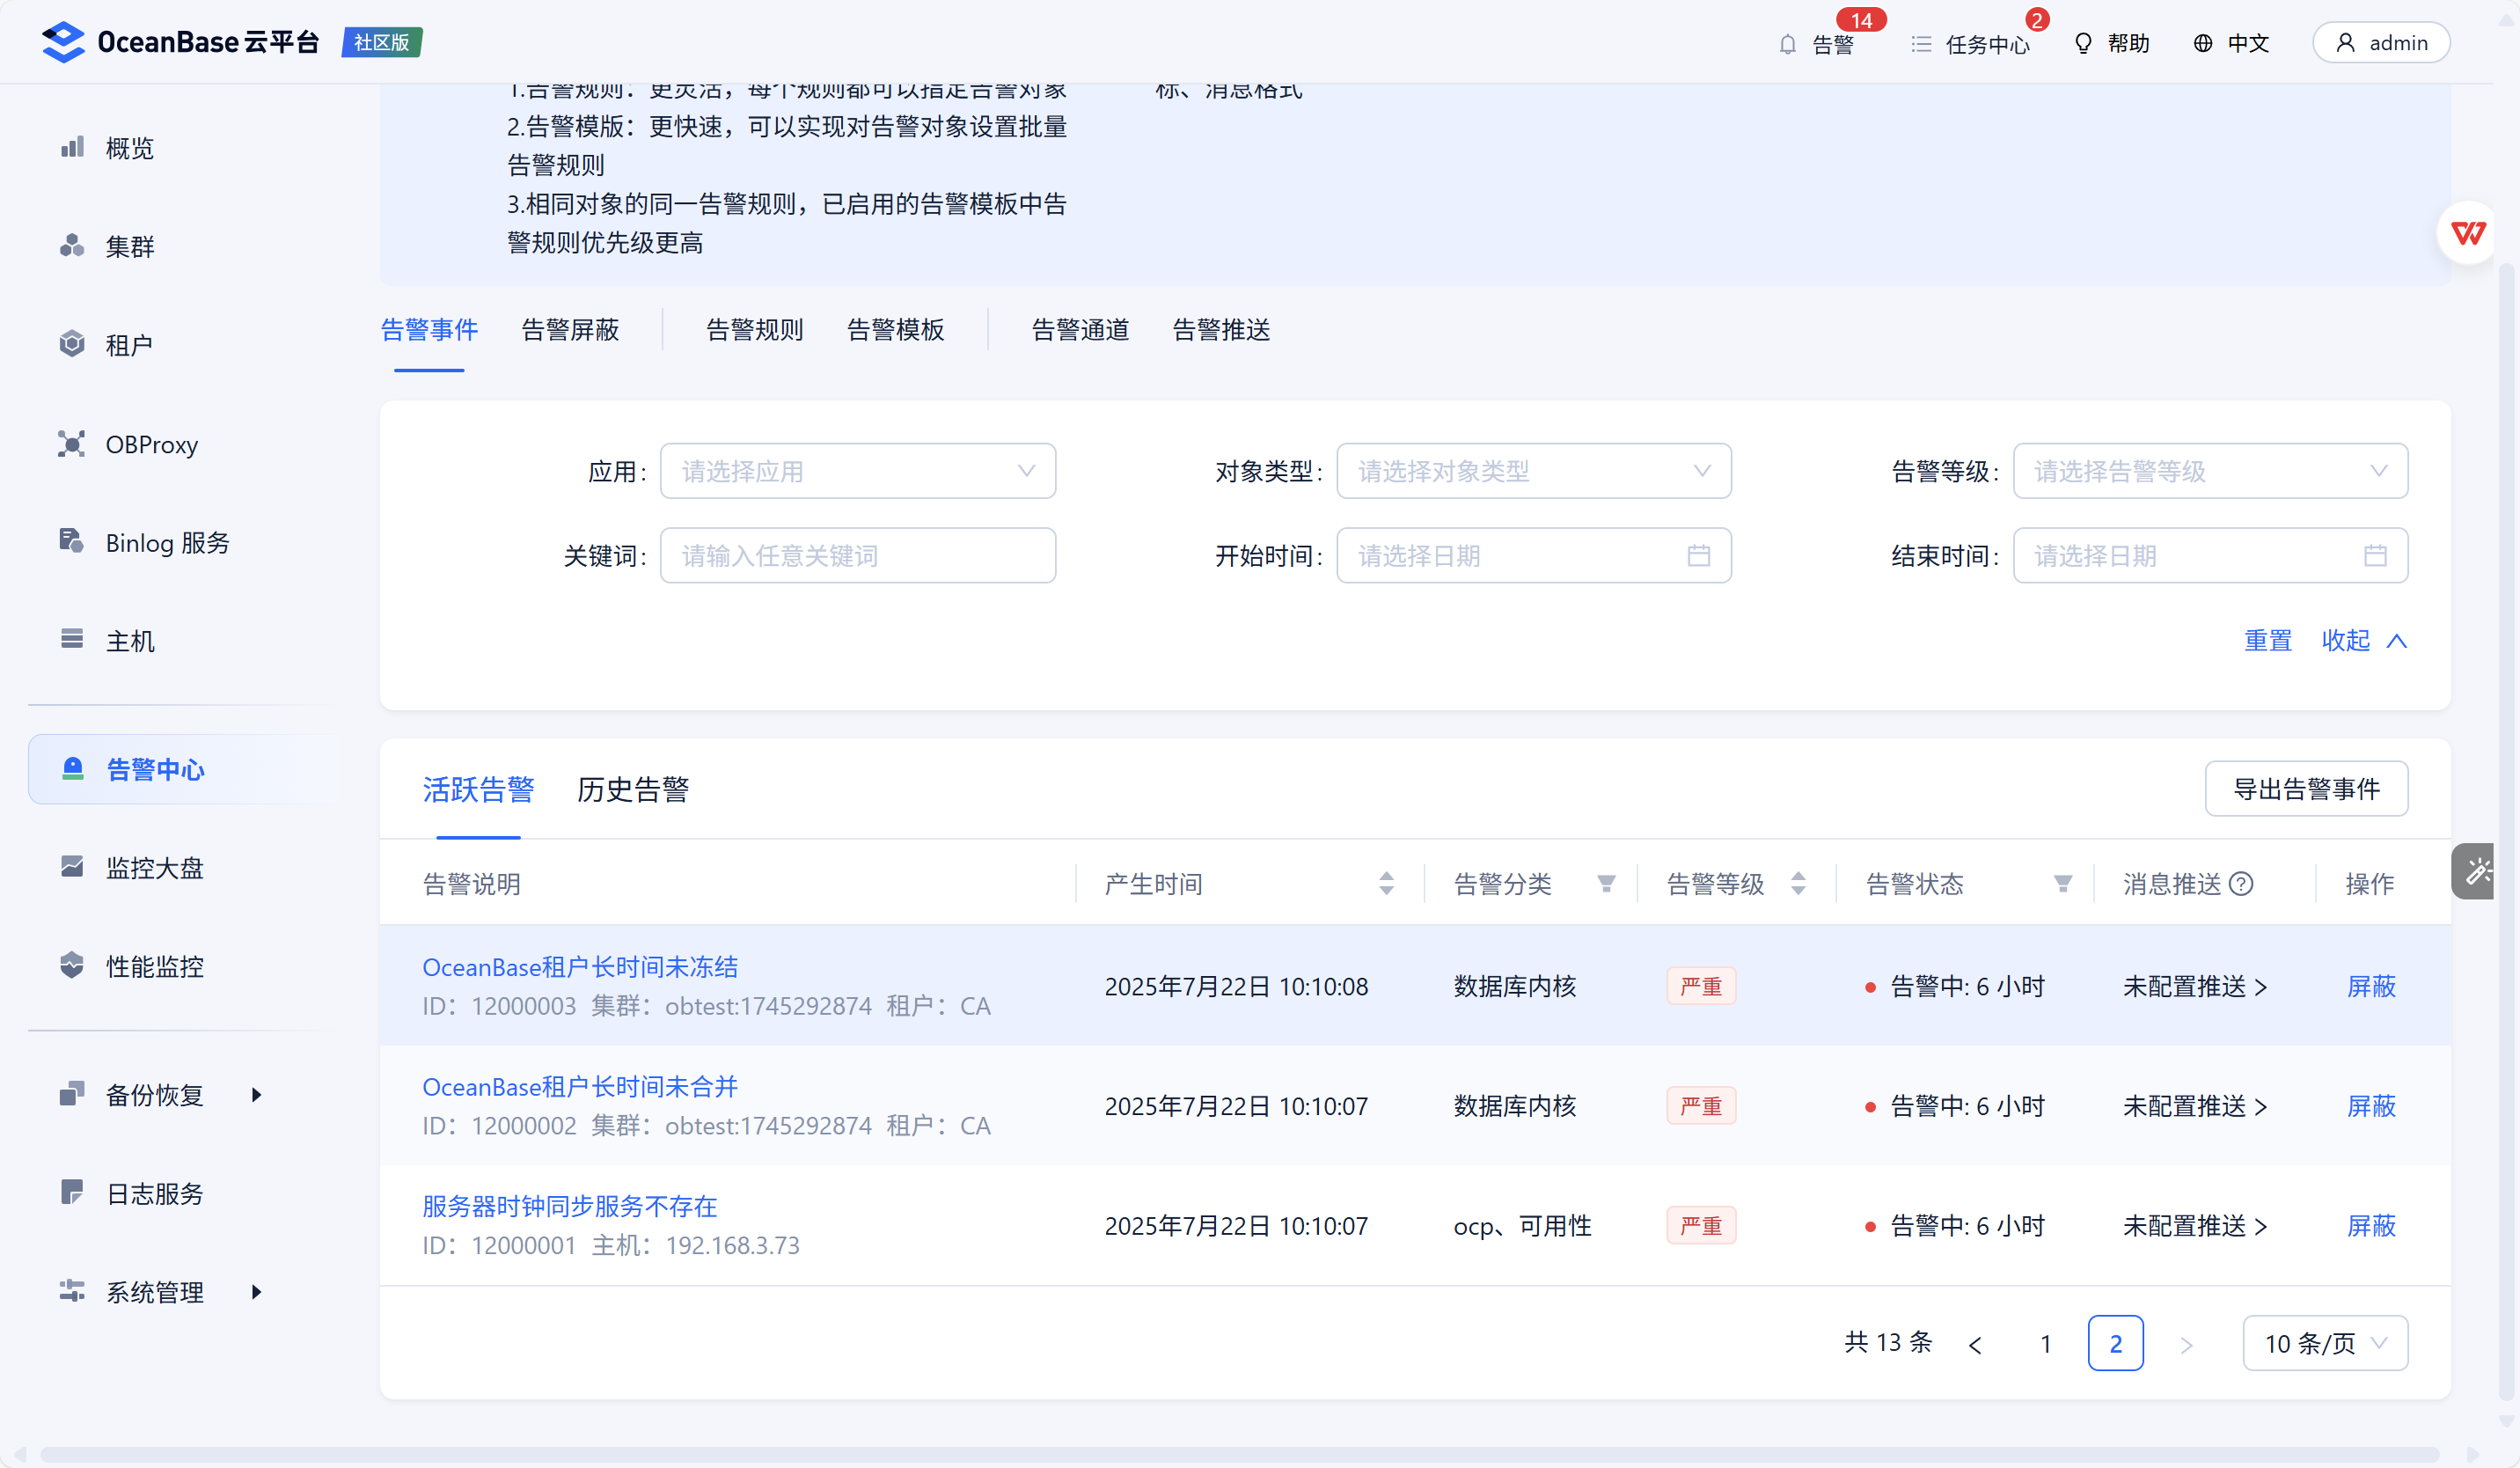Switch to the 告警推送 tab

[x=1221, y=330]
